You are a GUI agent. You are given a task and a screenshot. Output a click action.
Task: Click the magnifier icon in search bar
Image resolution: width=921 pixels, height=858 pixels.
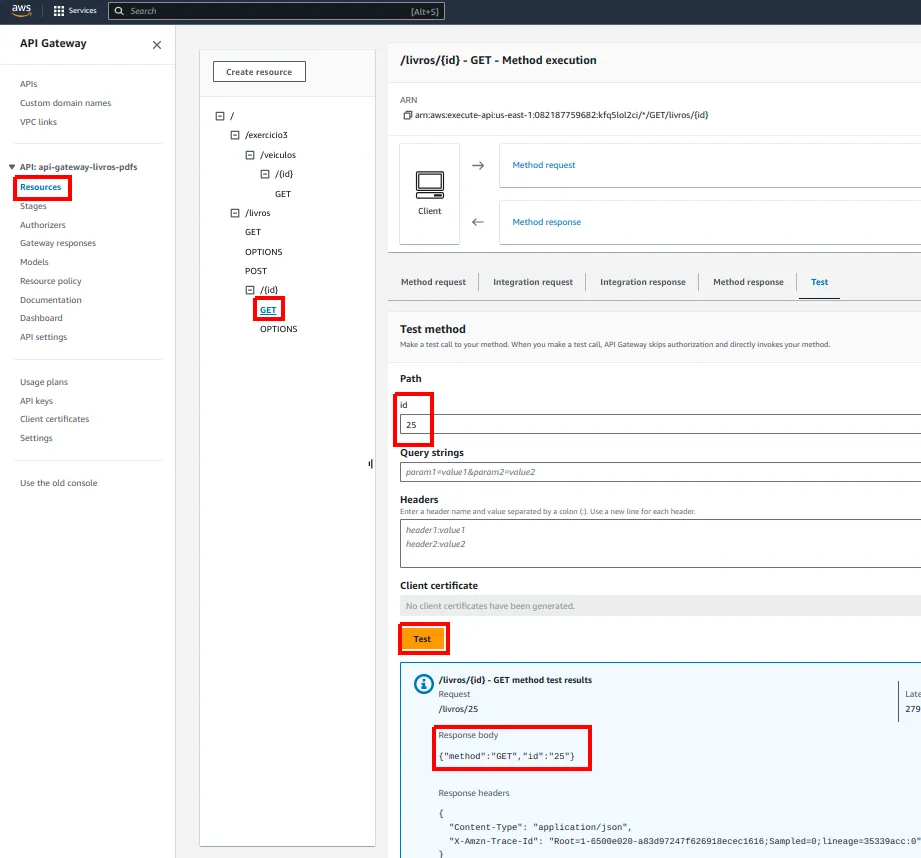119,11
